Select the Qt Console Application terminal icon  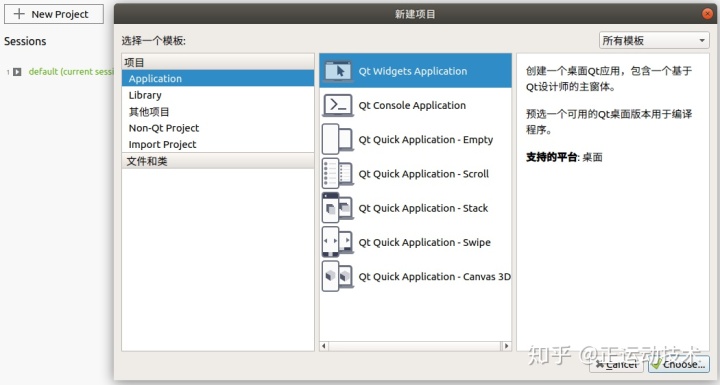click(338, 105)
